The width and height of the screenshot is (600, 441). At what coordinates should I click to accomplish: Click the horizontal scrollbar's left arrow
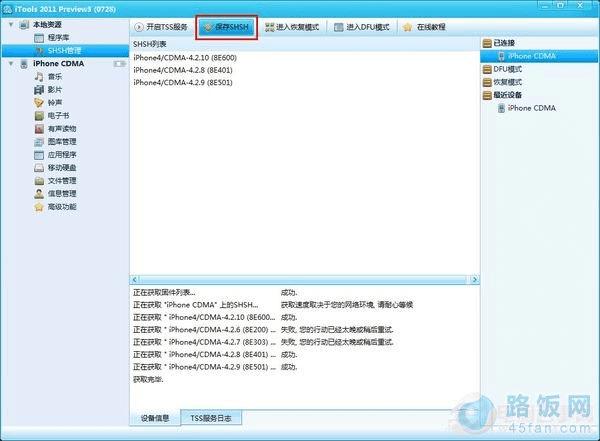(134, 280)
